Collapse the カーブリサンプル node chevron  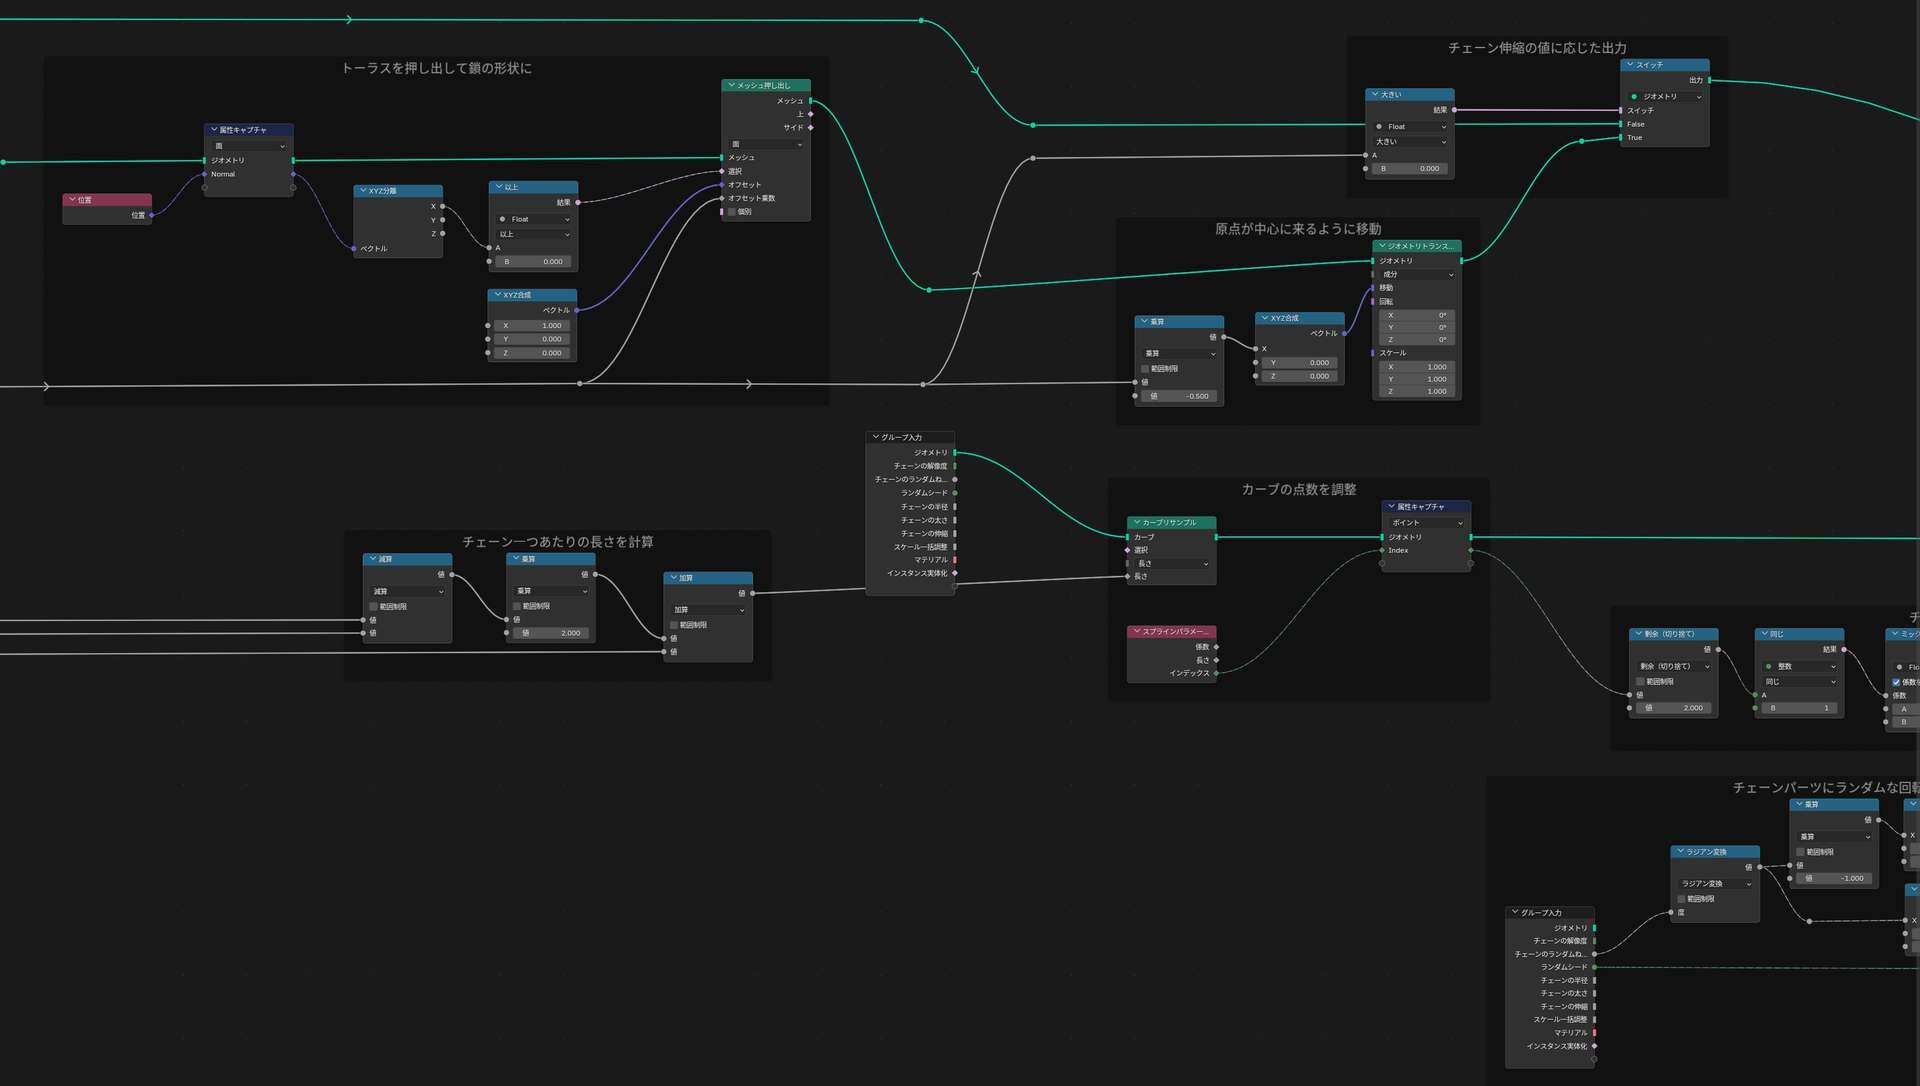pos(1137,522)
